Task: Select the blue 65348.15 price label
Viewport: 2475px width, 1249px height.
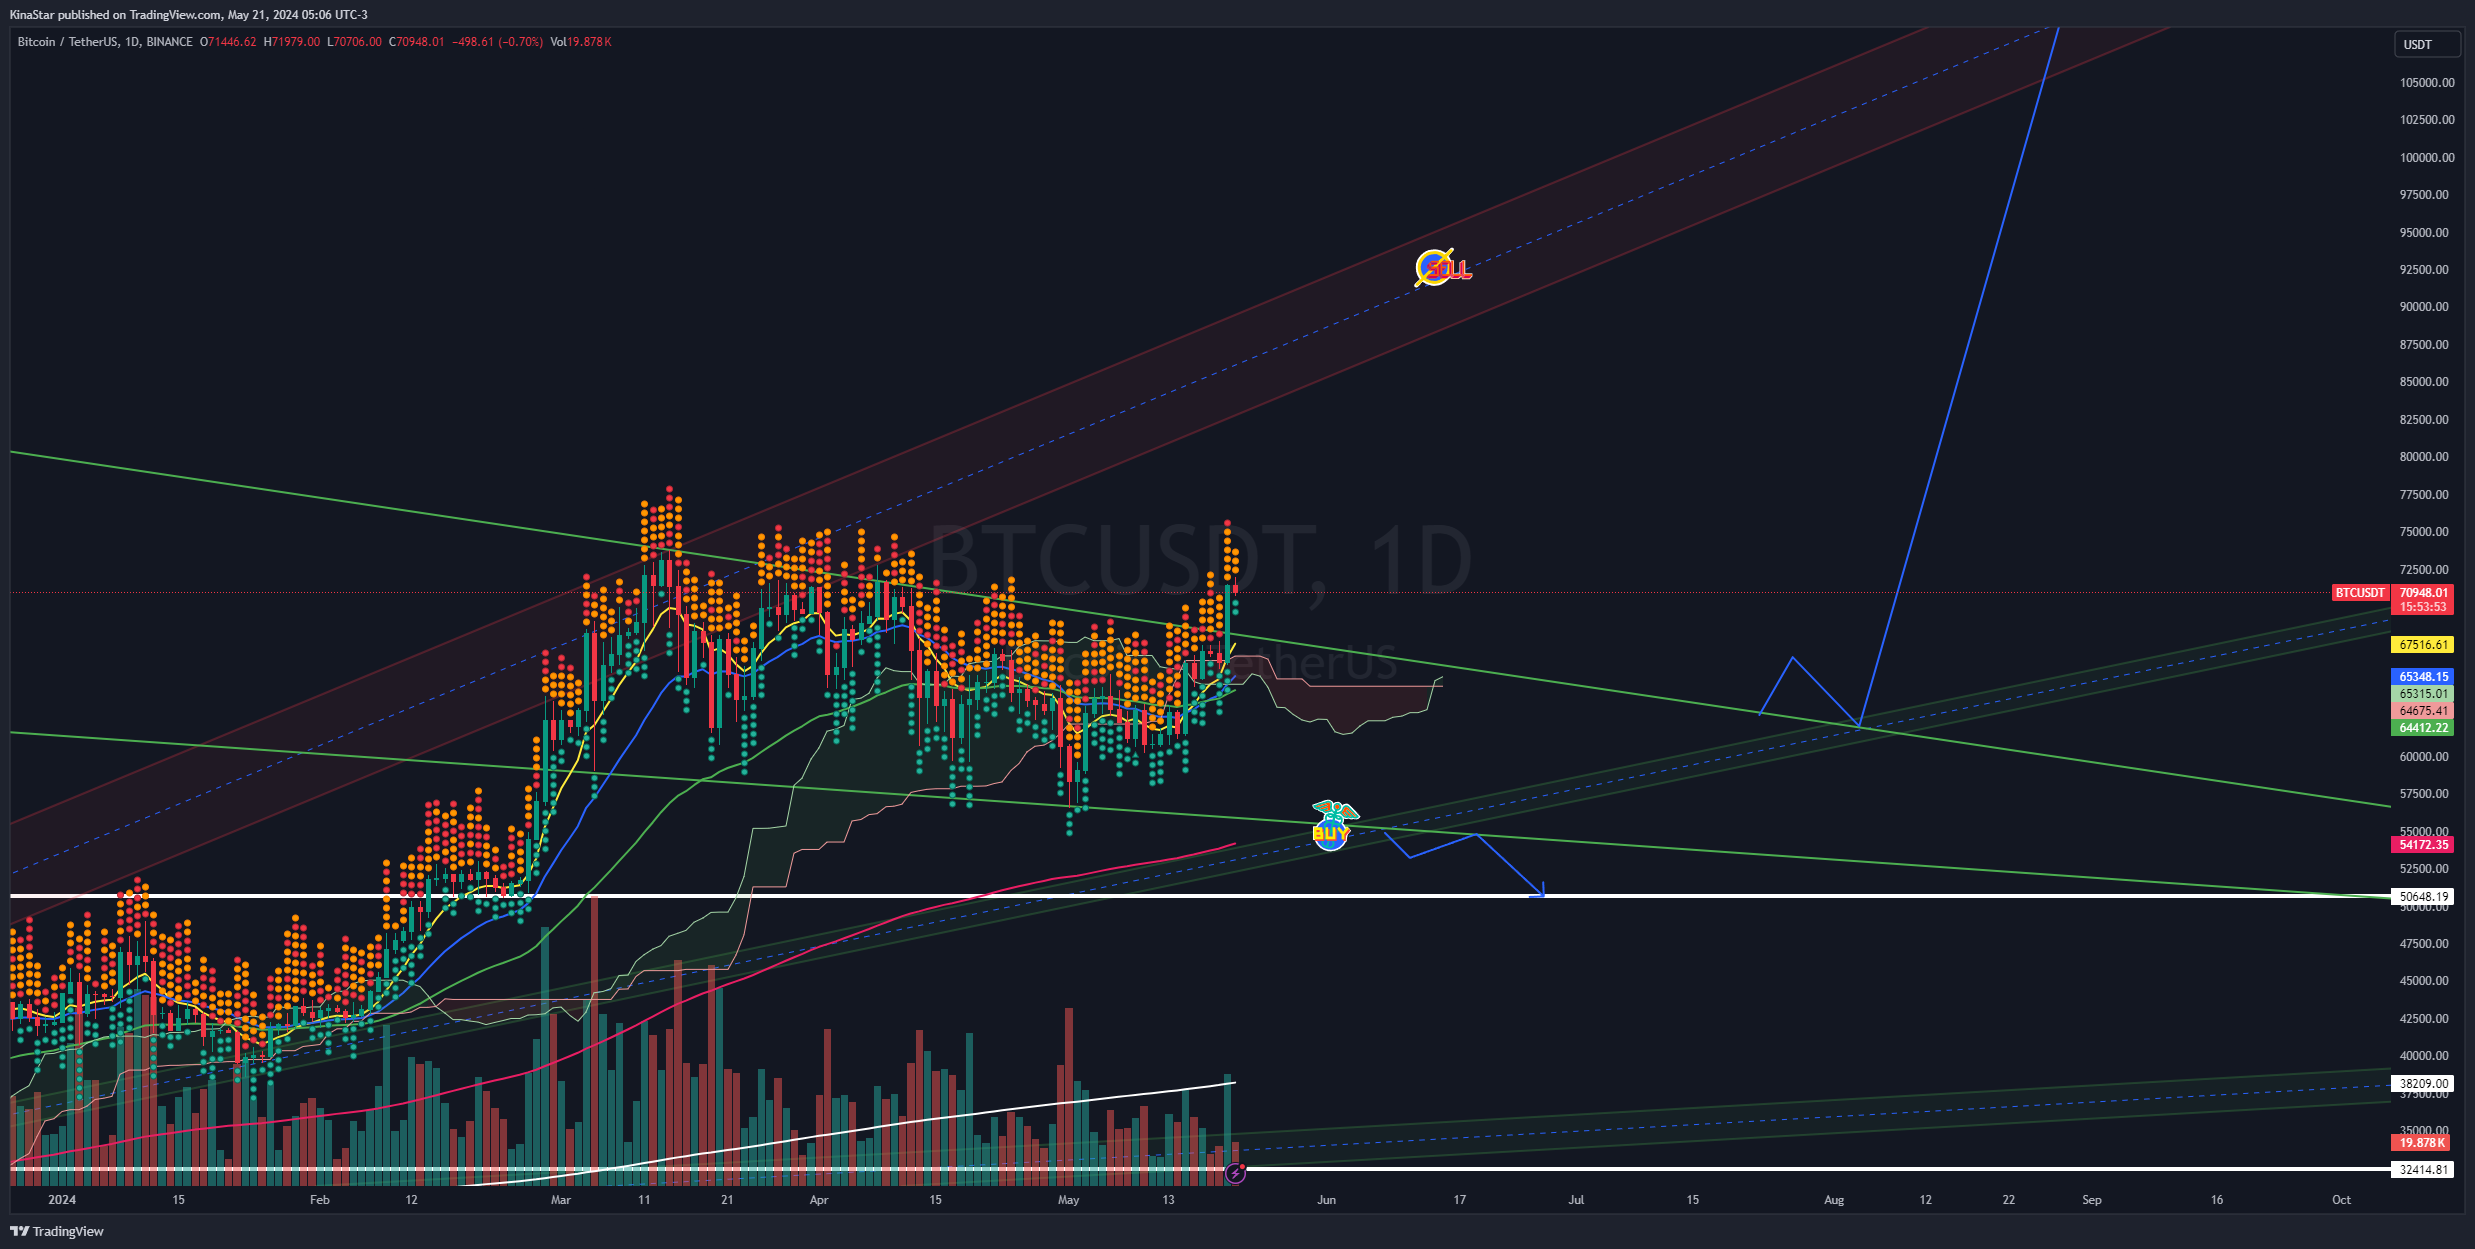Action: tap(2423, 677)
